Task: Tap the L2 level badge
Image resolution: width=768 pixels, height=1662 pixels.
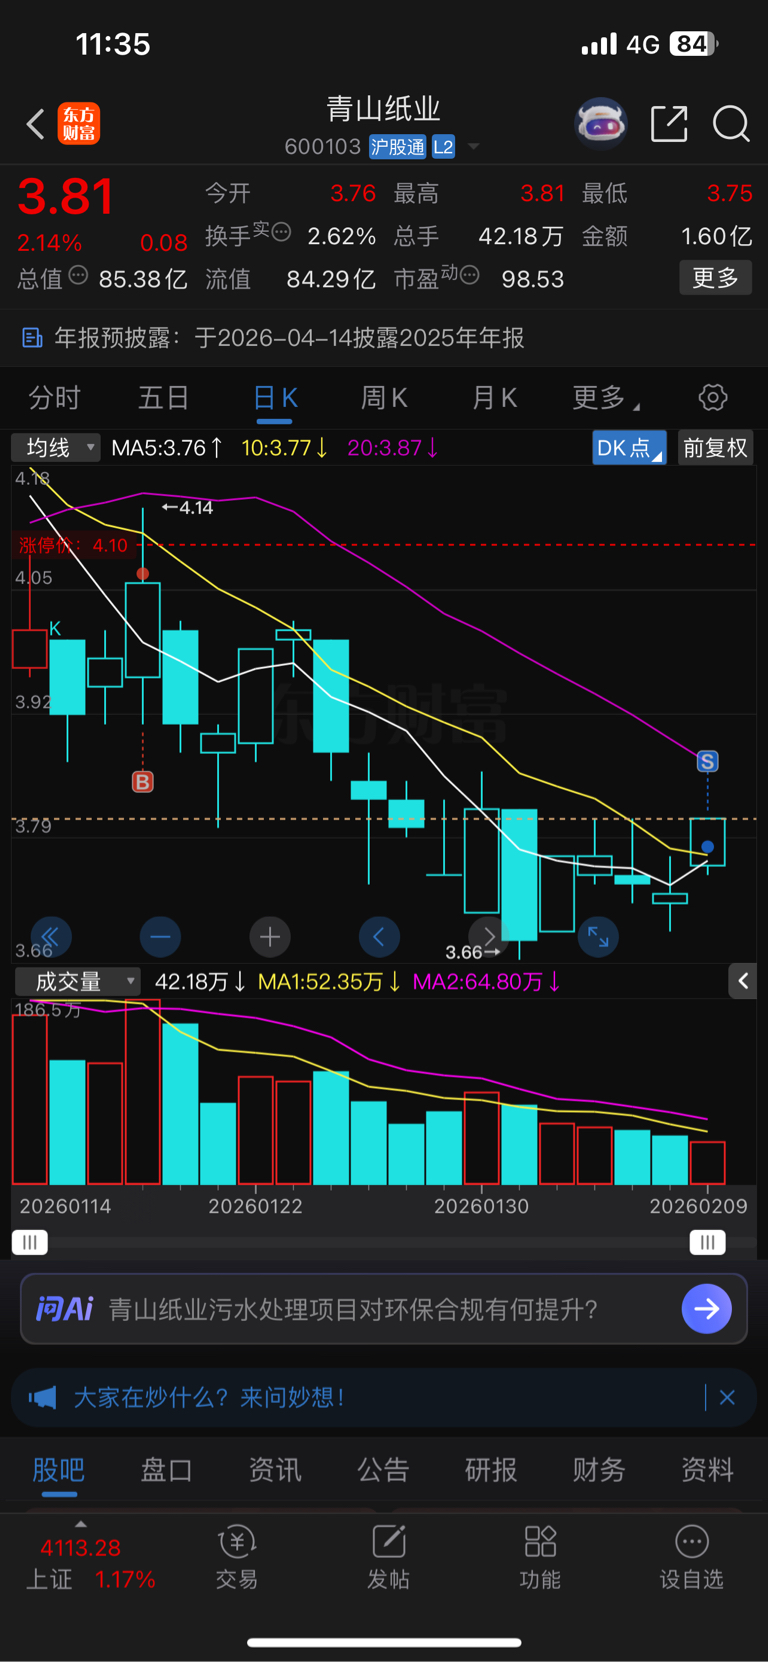Action: pyautogui.click(x=443, y=147)
